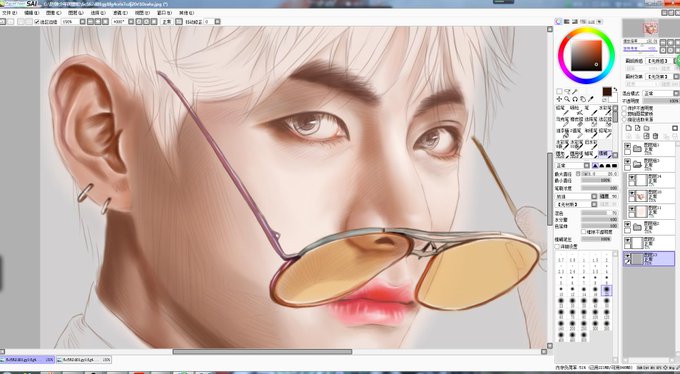The image size is (680, 374).
Task: Open the brush blend mode 正常 dropdown
Action: point(572,165)
